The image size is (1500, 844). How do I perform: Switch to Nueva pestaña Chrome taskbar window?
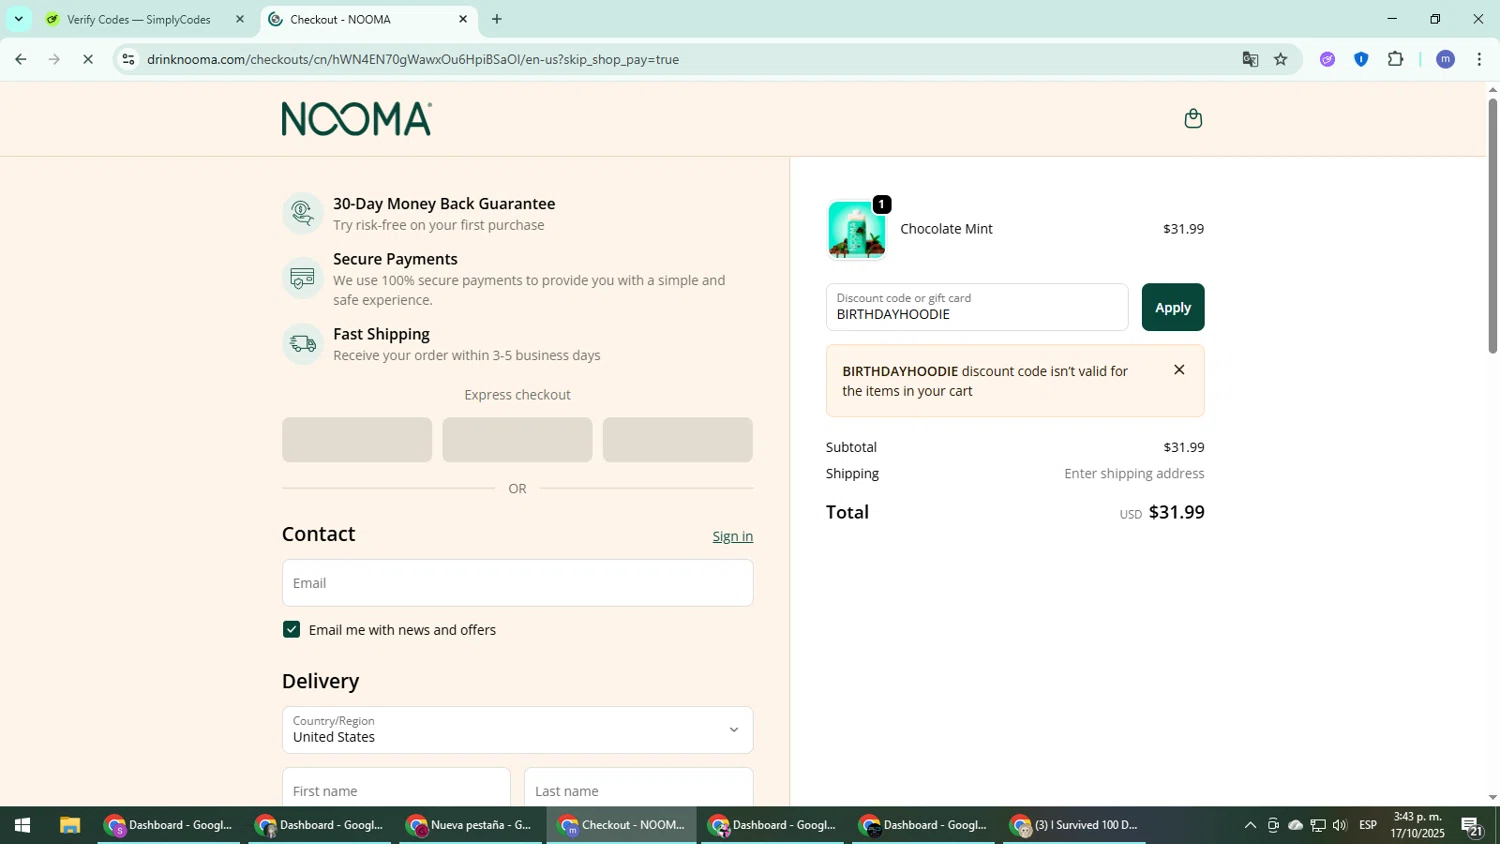click(x=470, y=825)
